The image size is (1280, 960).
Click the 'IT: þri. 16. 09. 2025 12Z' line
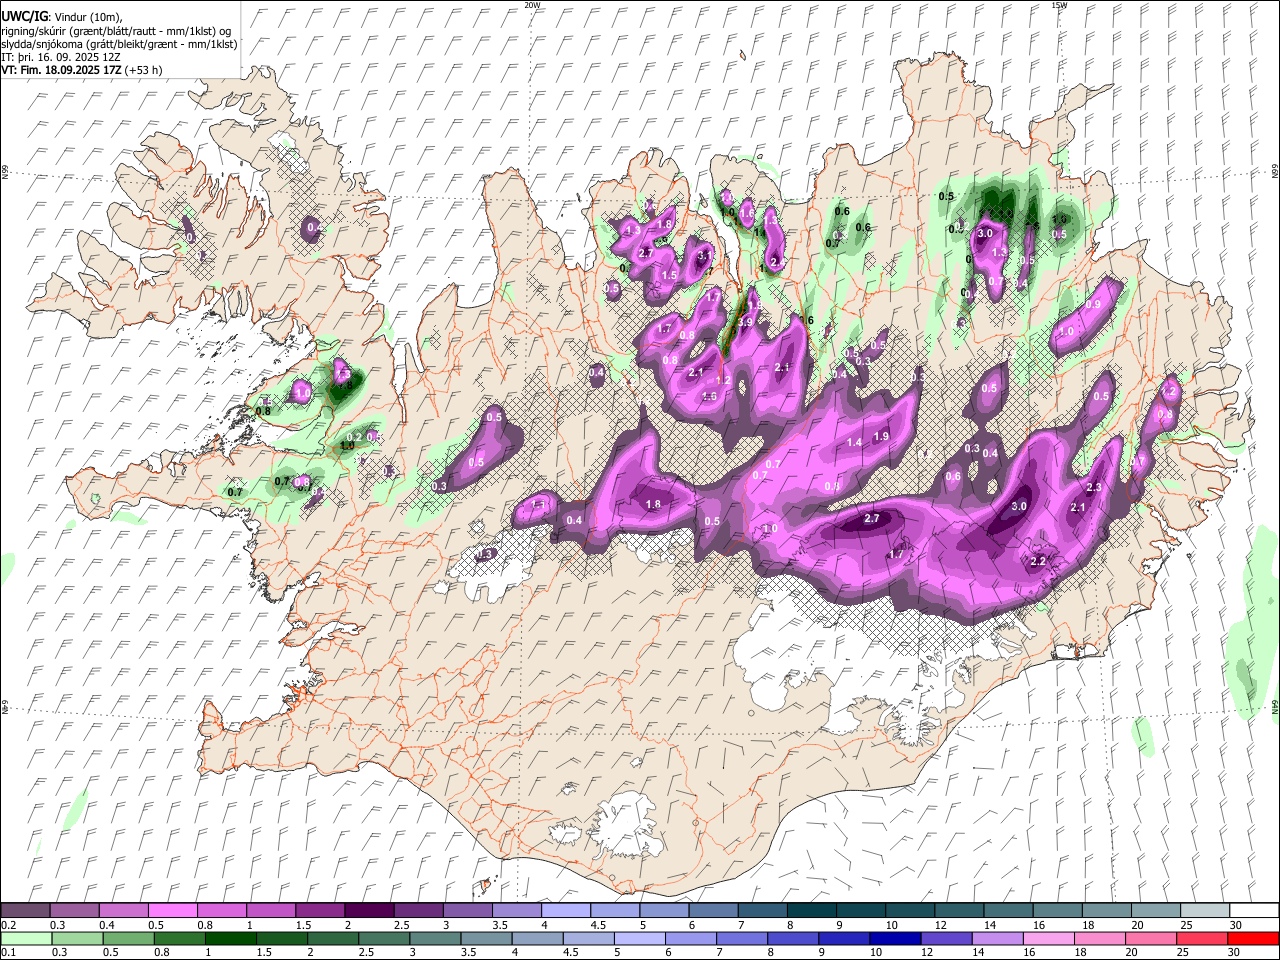click(x=61, y=57)
